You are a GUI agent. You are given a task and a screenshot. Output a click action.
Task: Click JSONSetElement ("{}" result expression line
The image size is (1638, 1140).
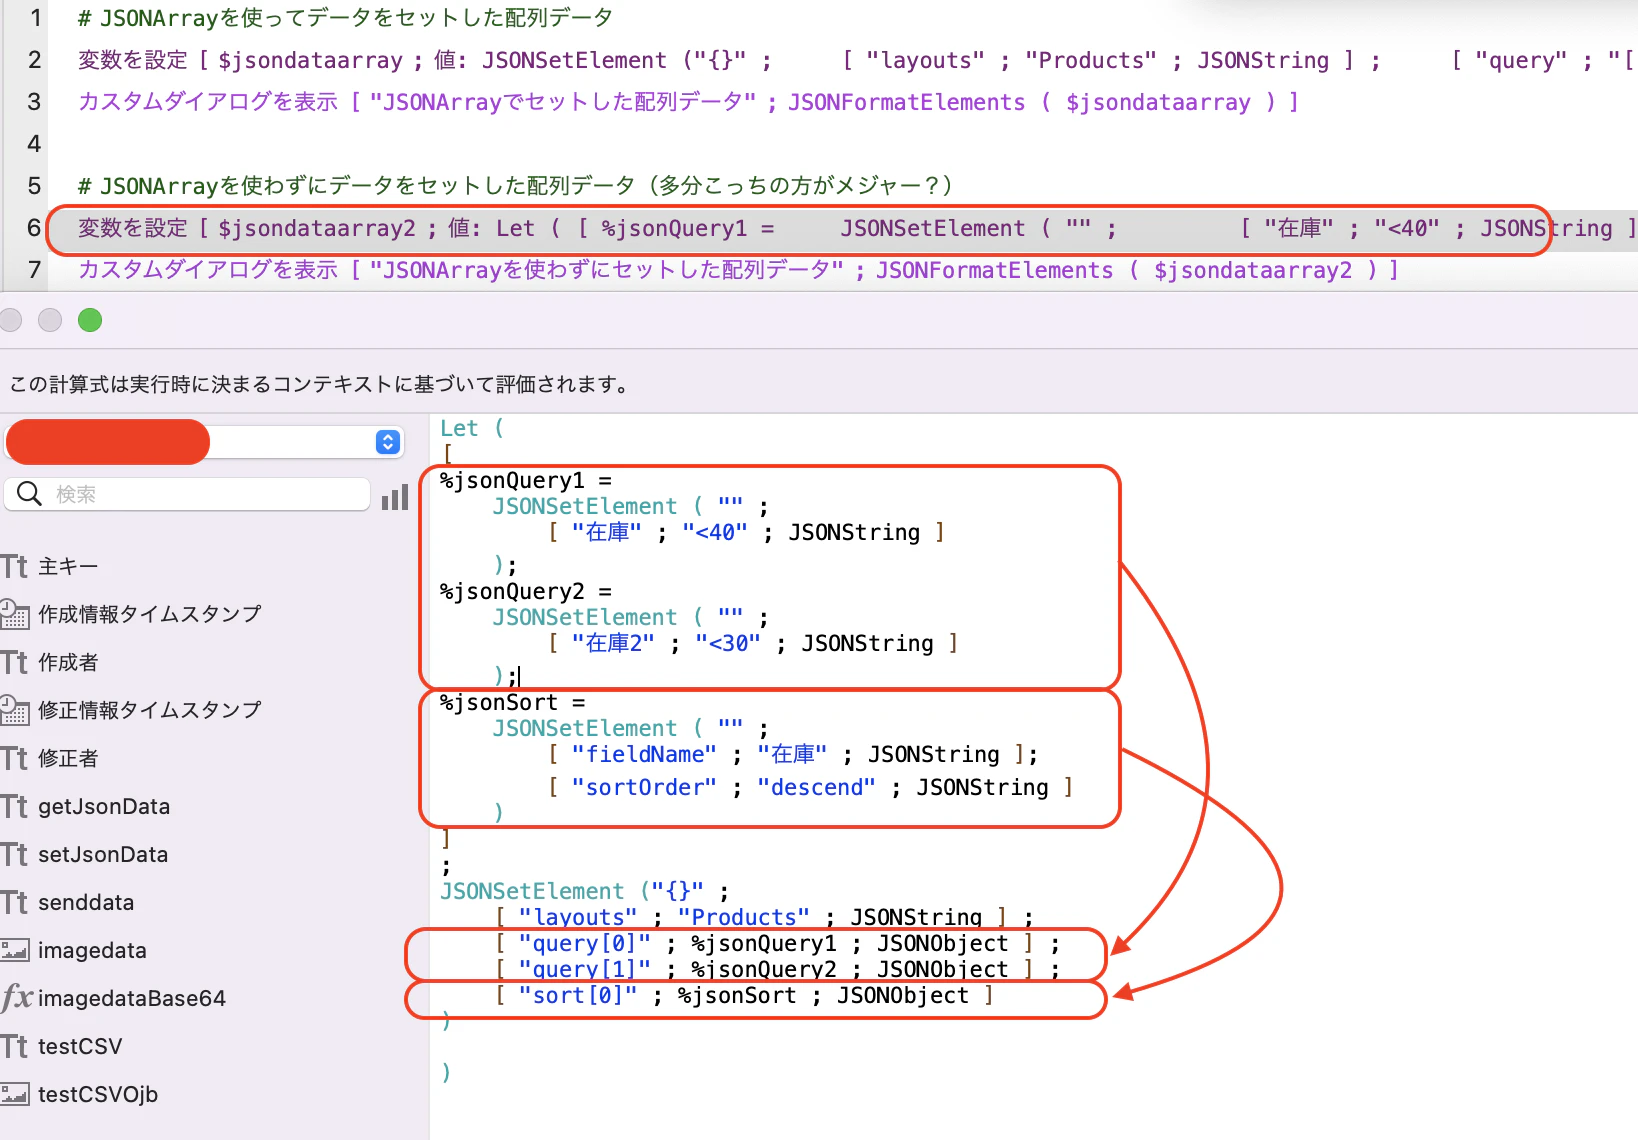[x=584, y=891]
